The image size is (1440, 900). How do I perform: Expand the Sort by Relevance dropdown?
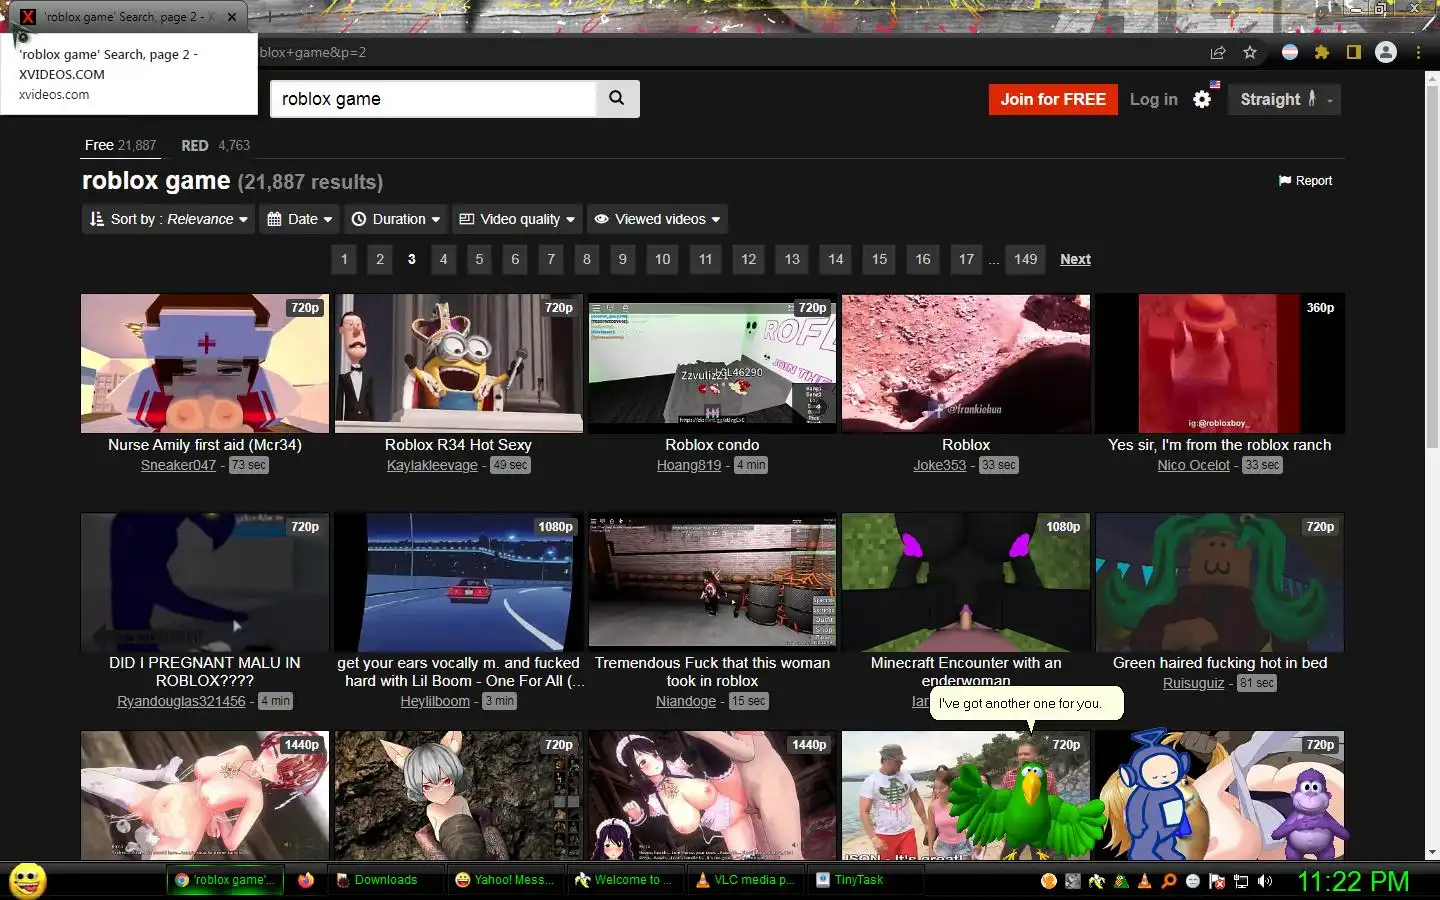click(168, 219)
